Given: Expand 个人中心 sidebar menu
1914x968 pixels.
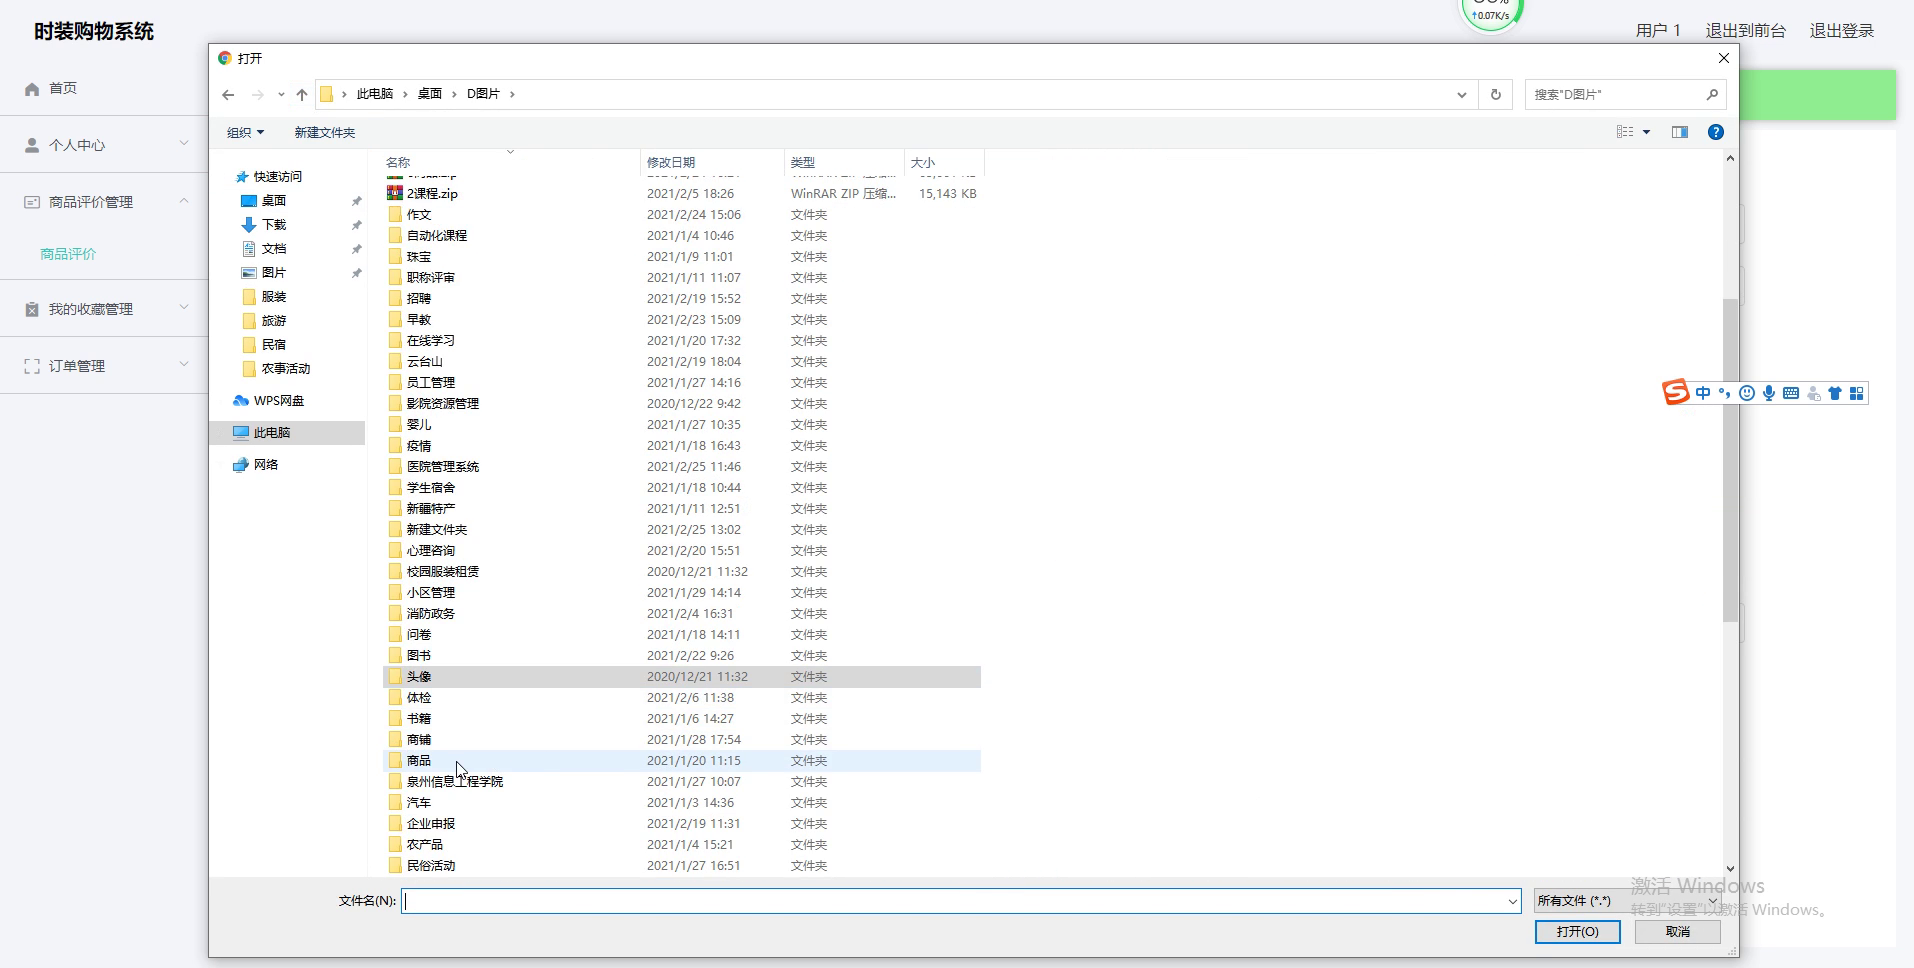Looking at the screenshot, I should [104, 145].
